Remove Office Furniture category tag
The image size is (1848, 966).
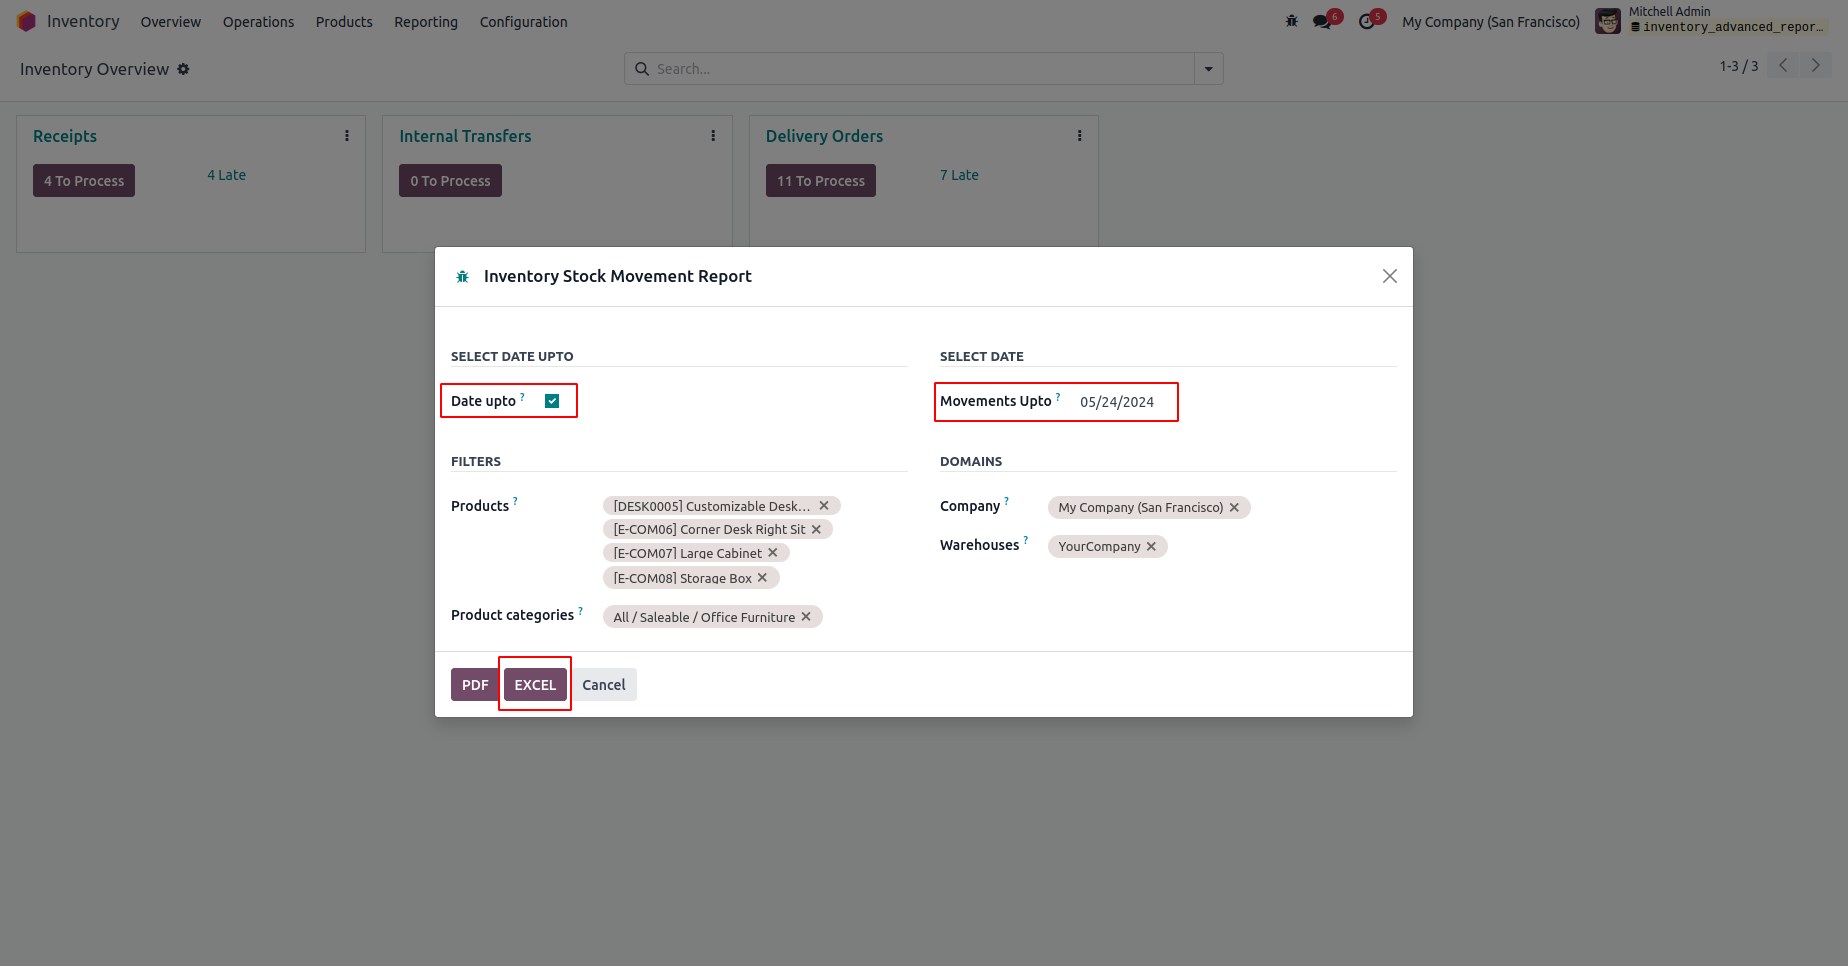806,617
